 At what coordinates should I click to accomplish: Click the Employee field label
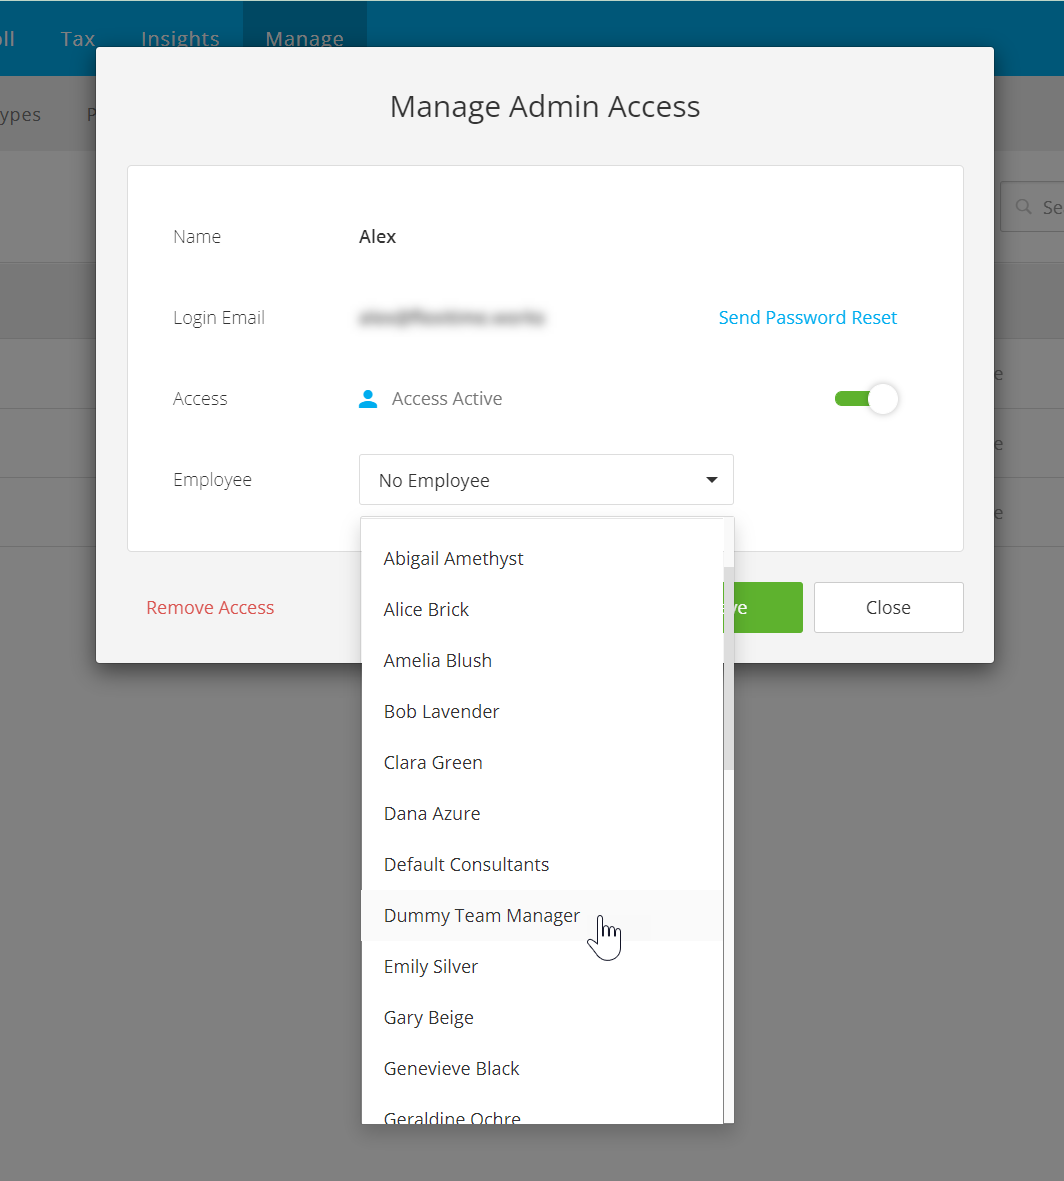point(212,480)
